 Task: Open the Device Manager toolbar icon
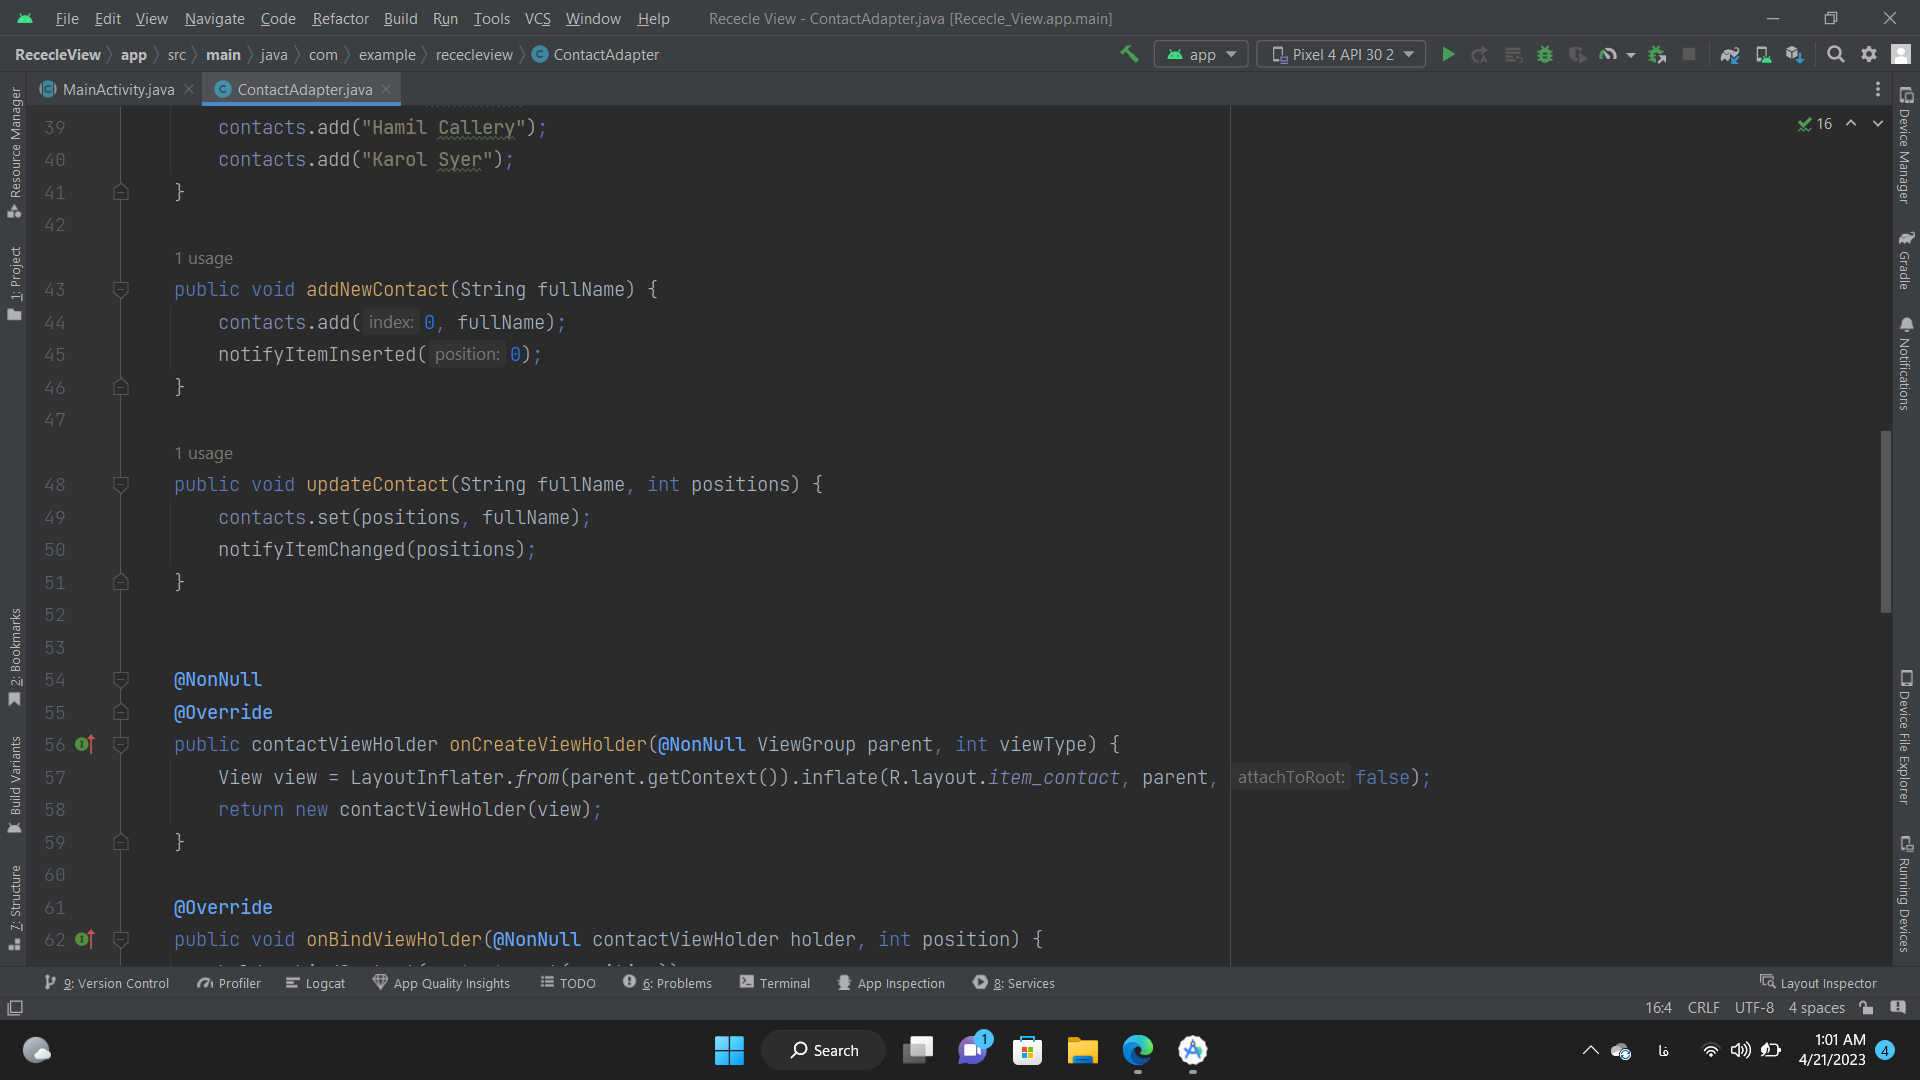point(1763,54)
